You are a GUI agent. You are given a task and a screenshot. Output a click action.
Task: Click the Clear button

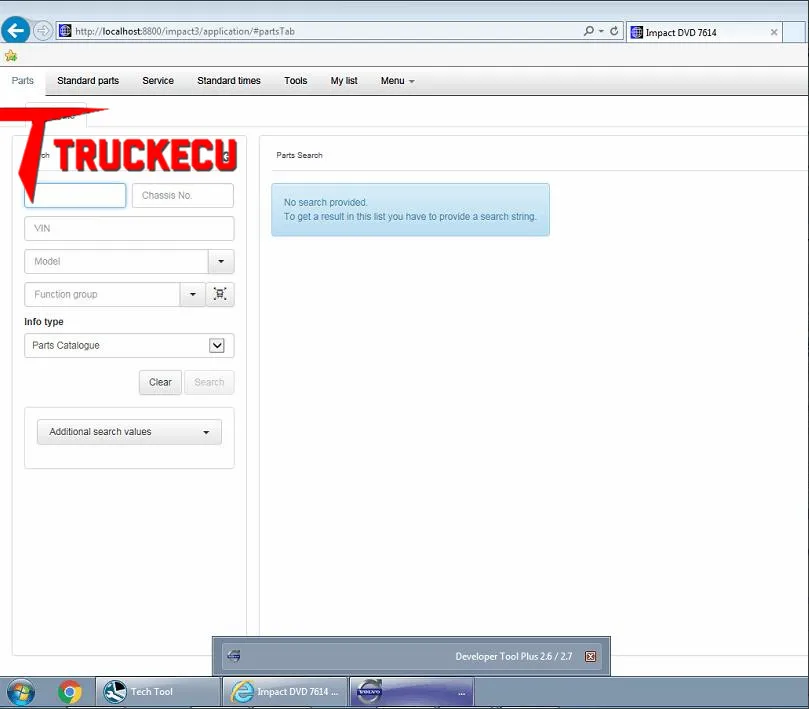click(x=160, y=382)
